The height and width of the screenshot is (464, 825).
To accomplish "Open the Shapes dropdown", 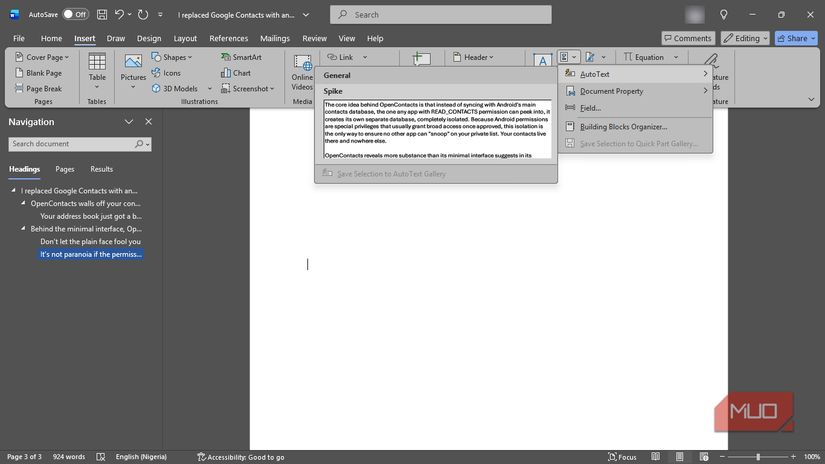I will tap(172, 57).
